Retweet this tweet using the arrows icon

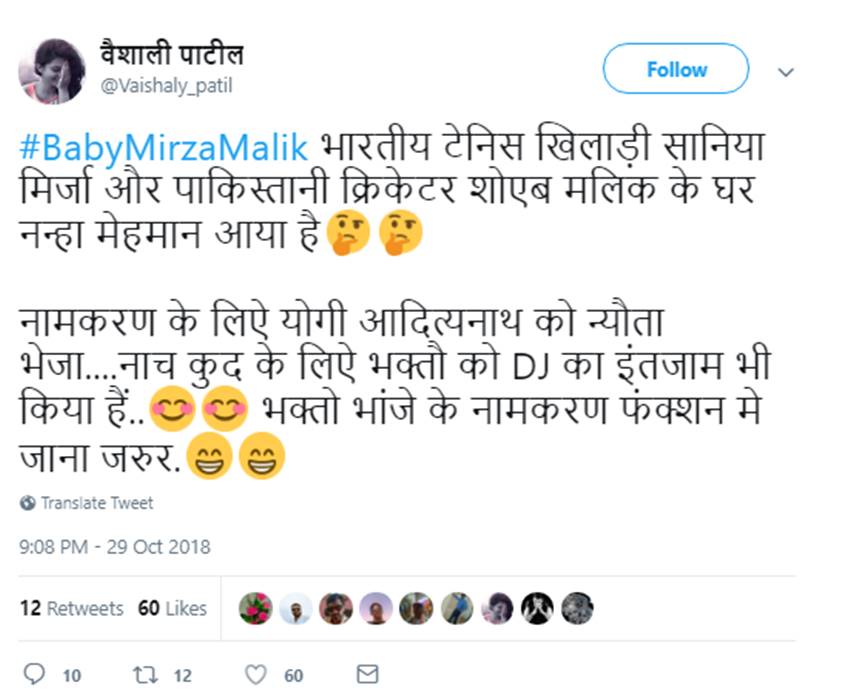tap(146, 675)
